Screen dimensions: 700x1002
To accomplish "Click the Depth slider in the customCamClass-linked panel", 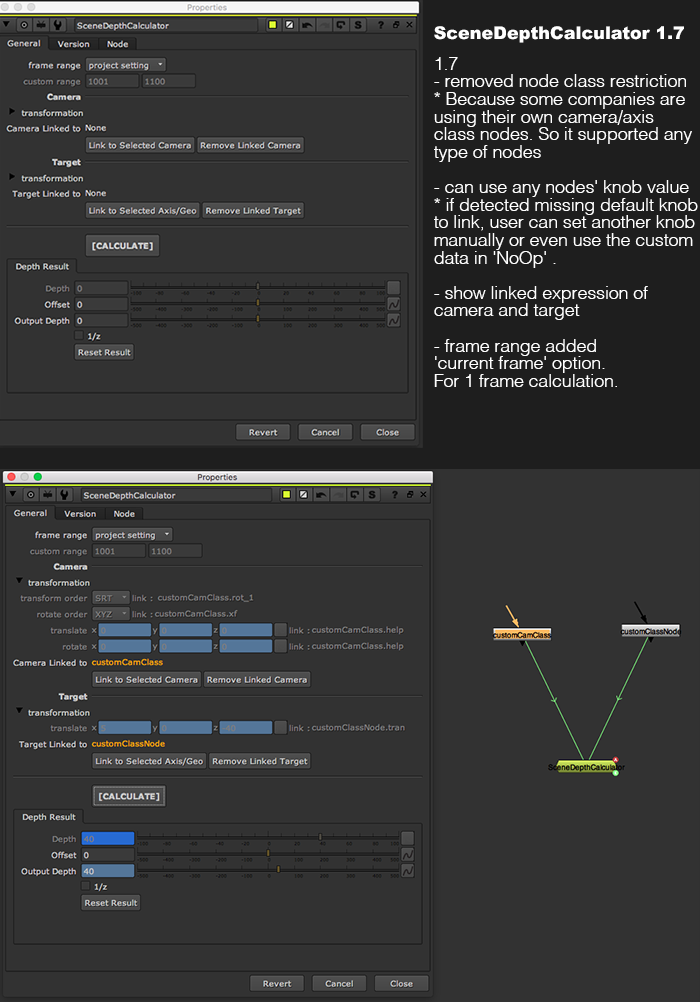I will pyautogui.click(x=268, y=838).
